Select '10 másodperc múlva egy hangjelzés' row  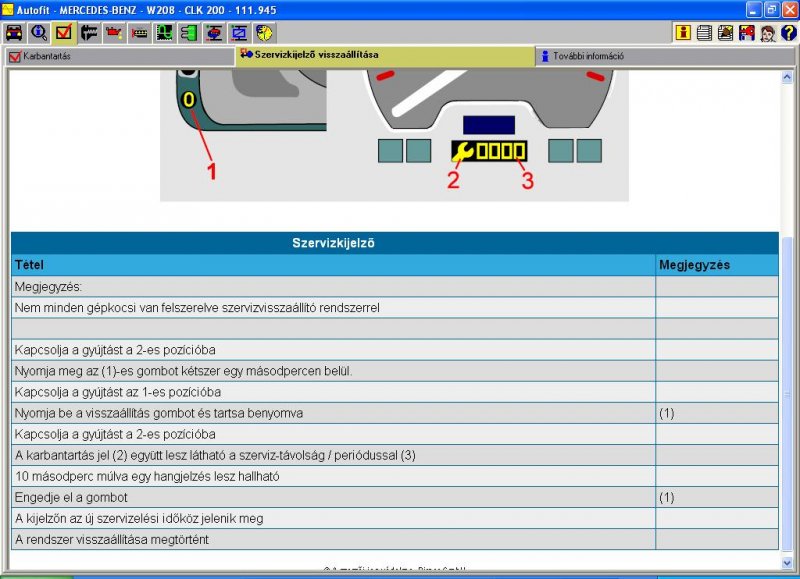395,476
